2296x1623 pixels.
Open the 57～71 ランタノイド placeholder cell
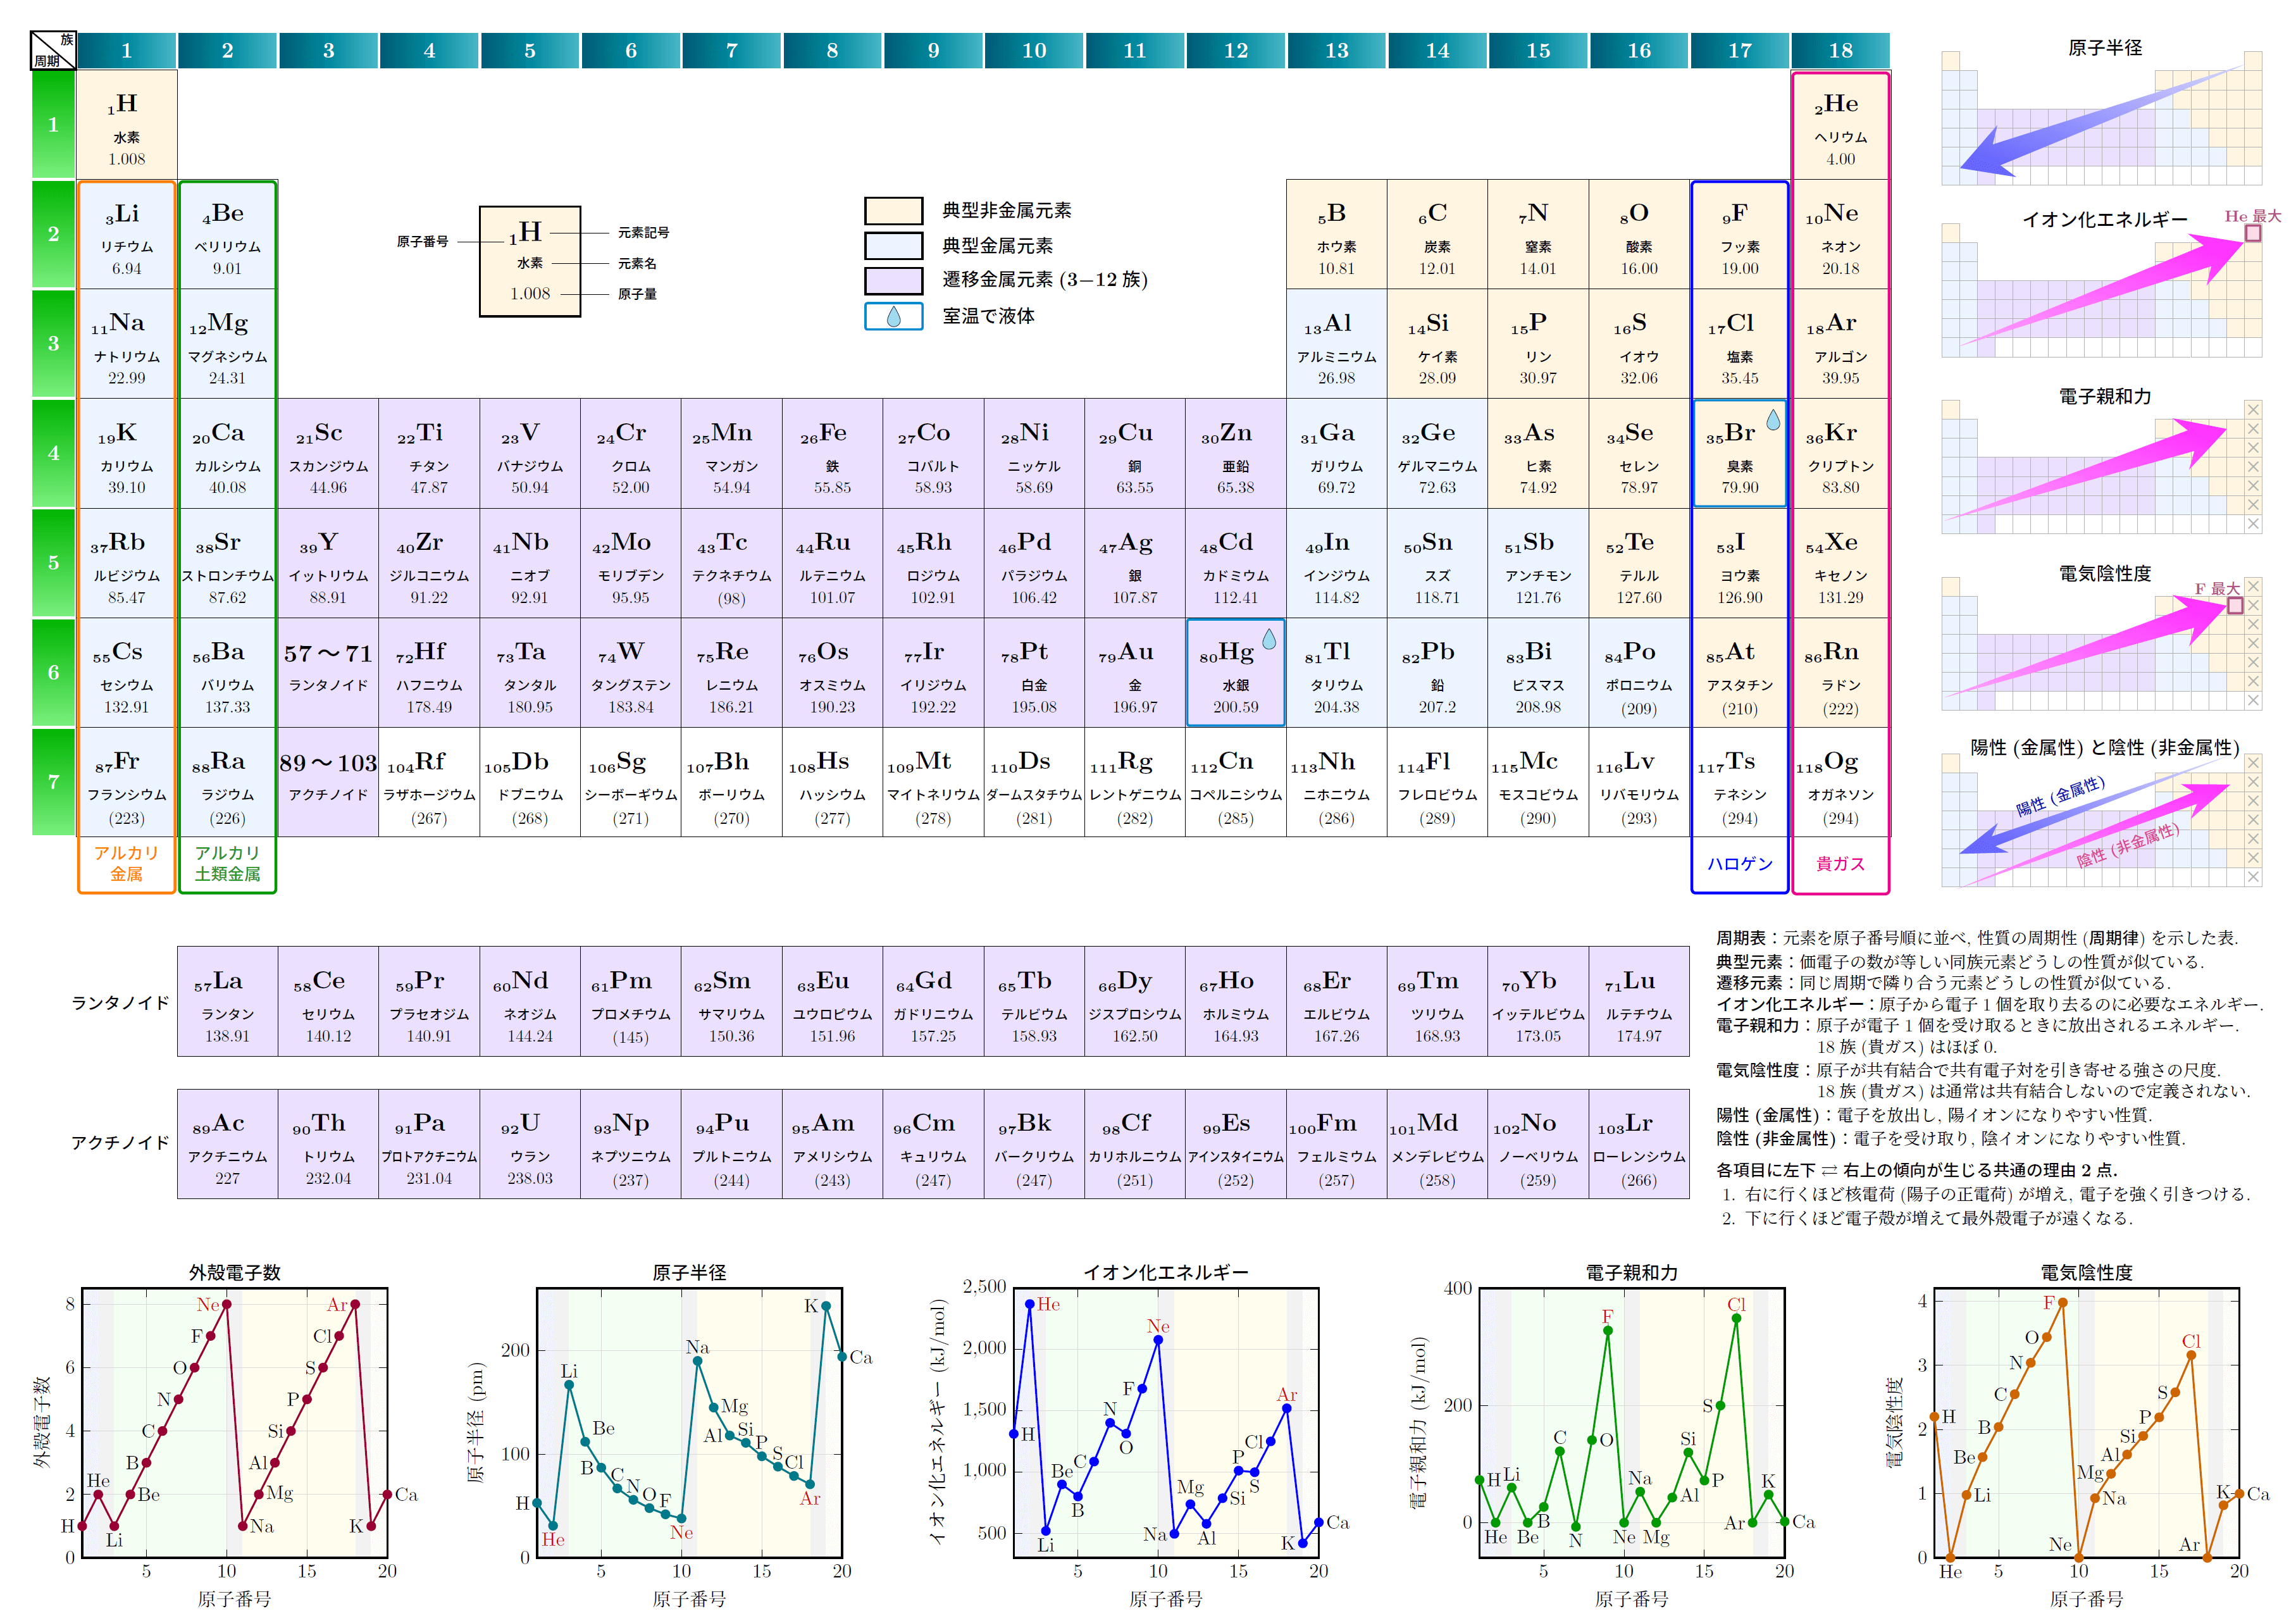328,671
